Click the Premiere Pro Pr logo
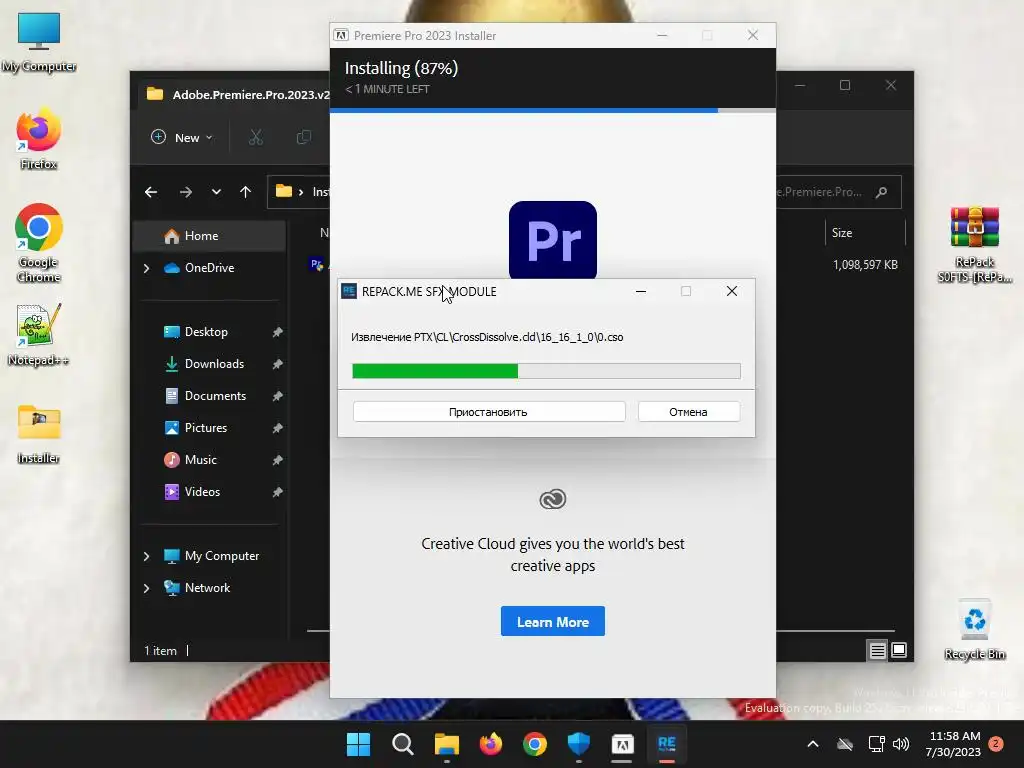Image resolution: width=1024 pixels, height=768 pixels. 552,240
